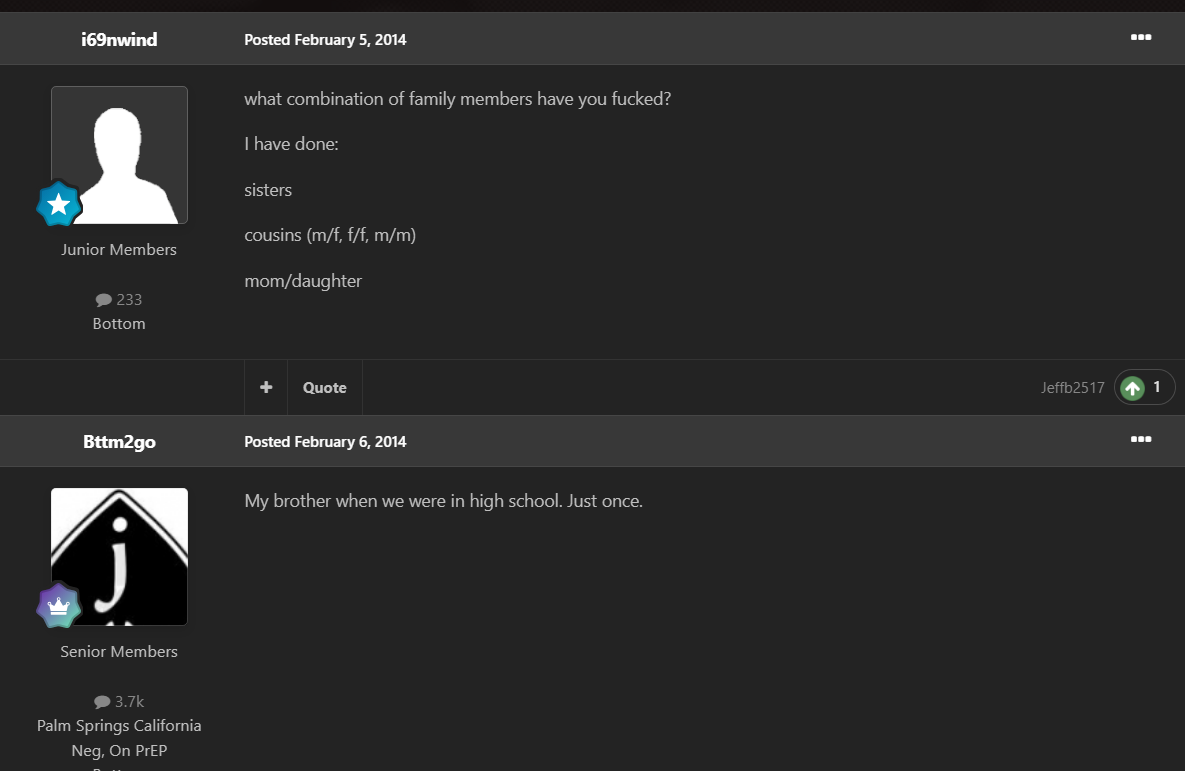Click the 3.7k post count
Viewport: 1185px width, 771px height.
click(x=129, y=701)
